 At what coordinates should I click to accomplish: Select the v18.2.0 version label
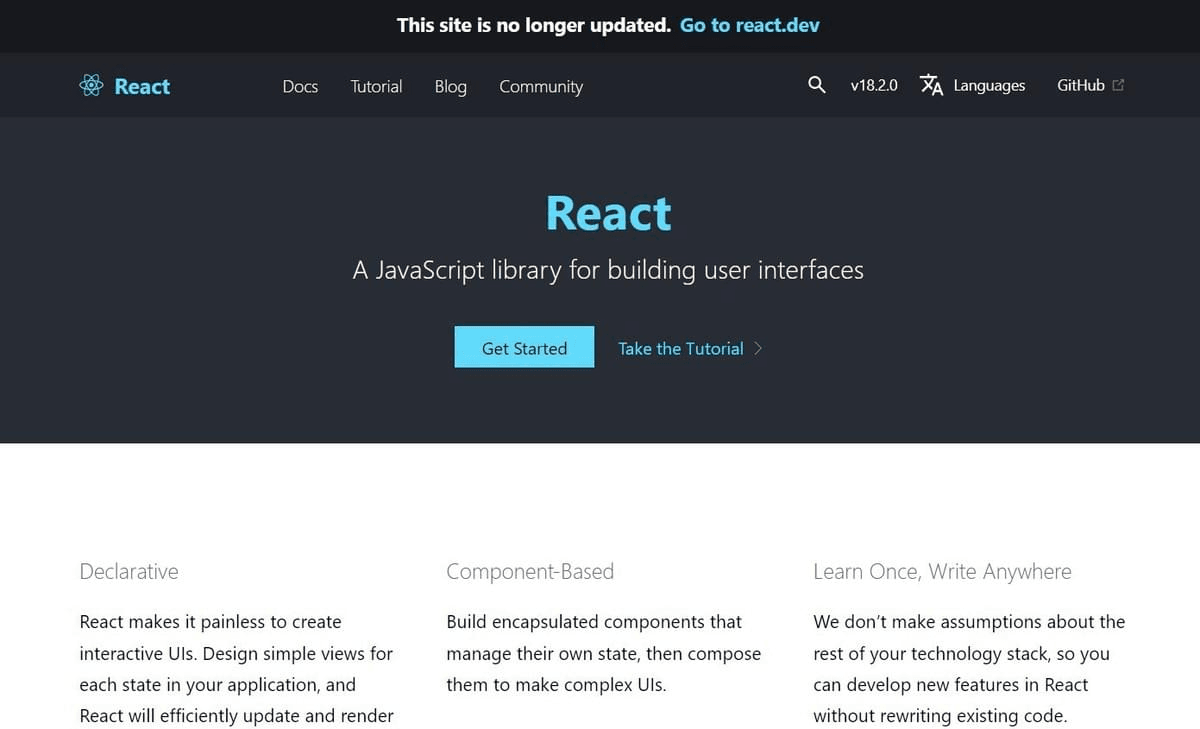tap(873, 85)
